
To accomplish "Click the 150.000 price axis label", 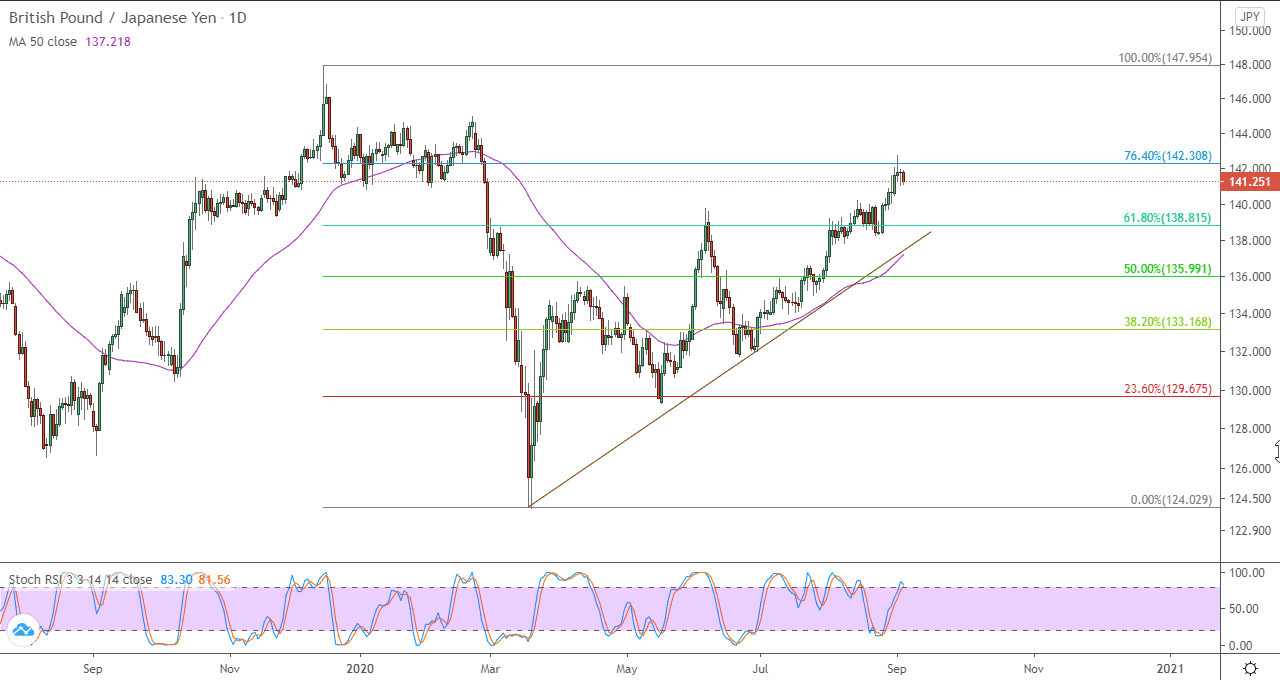I will 1249,31.
